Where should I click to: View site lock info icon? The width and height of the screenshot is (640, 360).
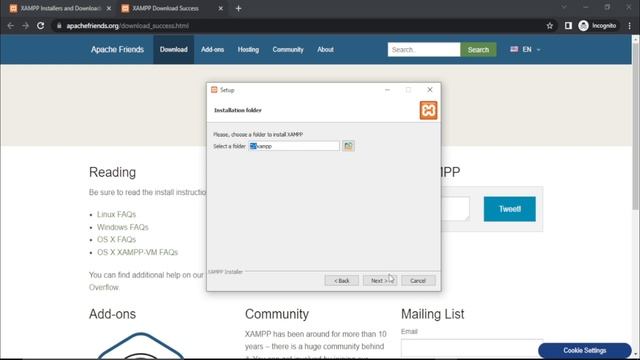[59, 26]
